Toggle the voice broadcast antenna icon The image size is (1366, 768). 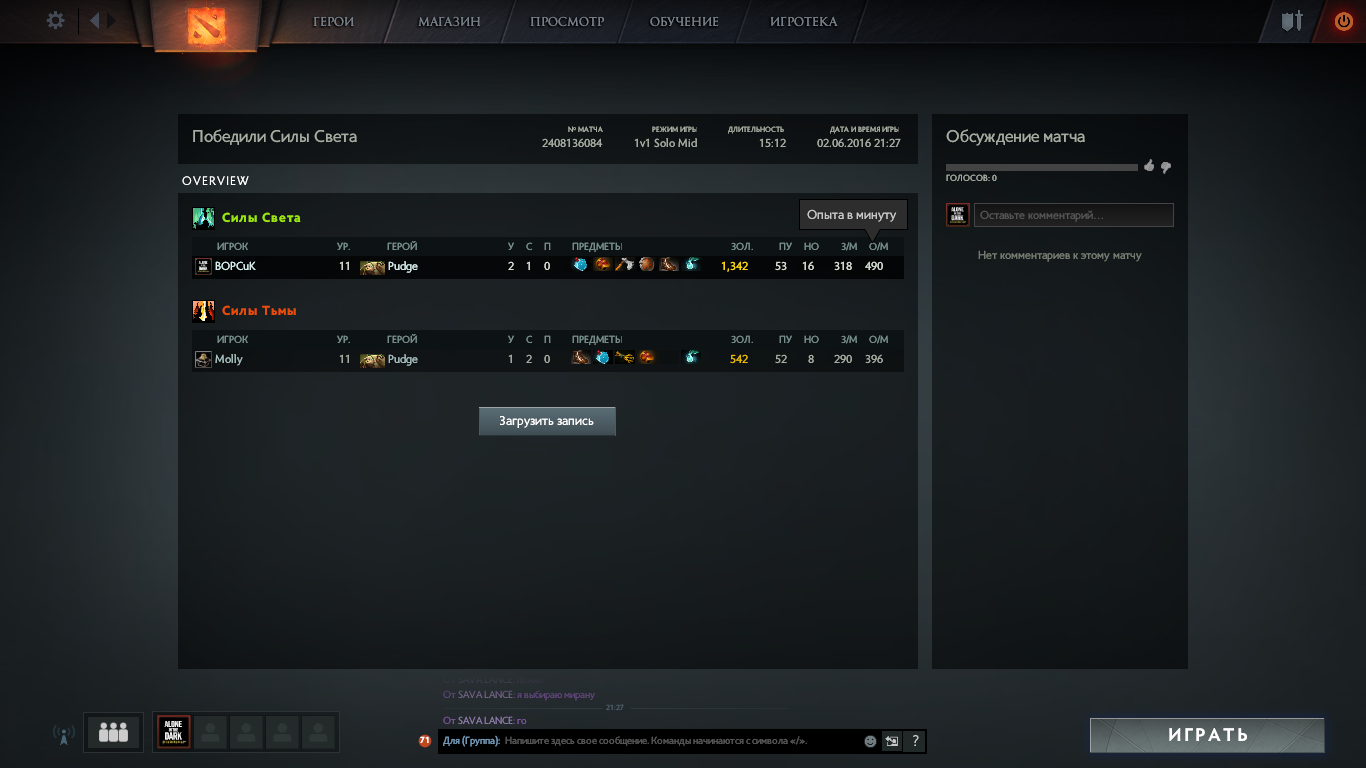pyautogui.click(x=63, y=735)
